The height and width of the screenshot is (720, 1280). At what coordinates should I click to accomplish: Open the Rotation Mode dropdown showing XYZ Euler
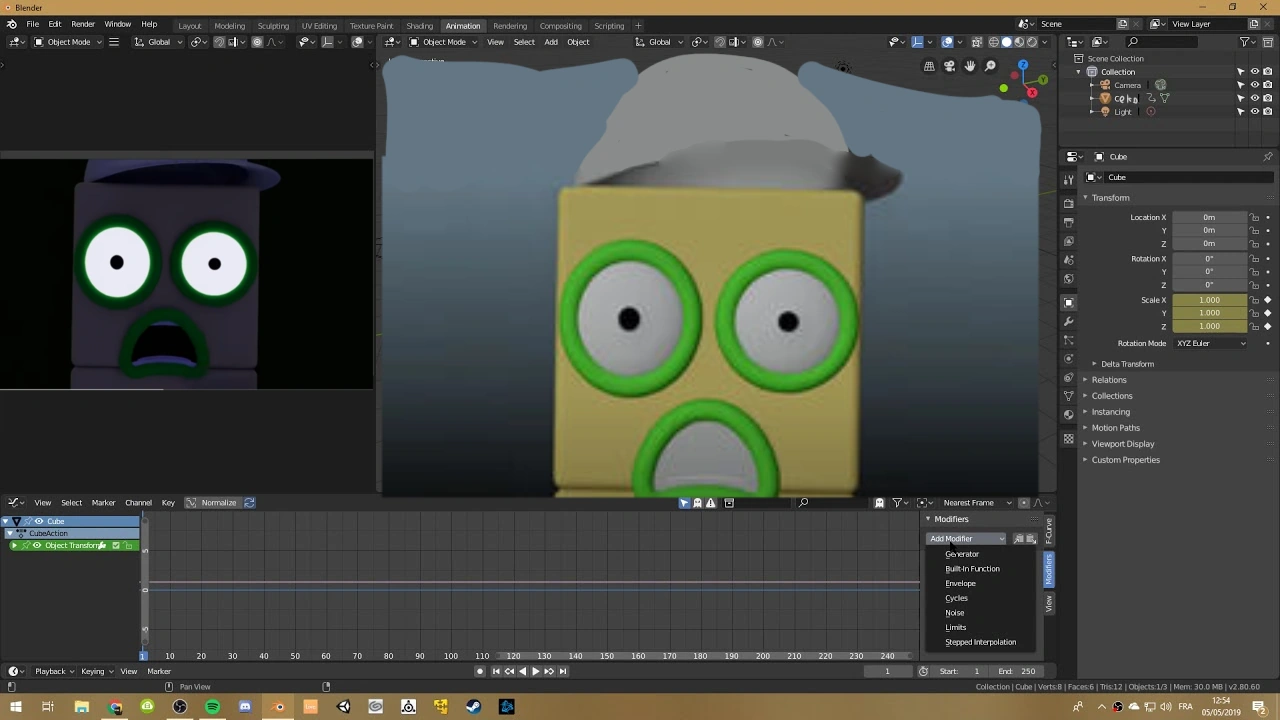point(1210,343)
